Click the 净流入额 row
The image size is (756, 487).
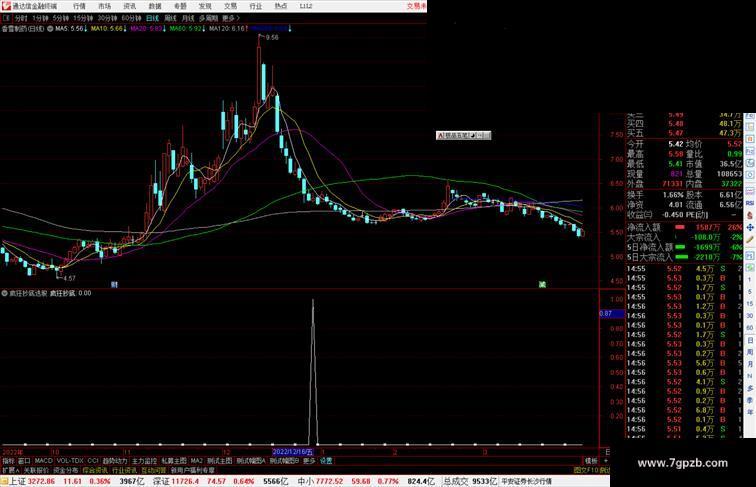pyautogui.click(x=685, y=227)
